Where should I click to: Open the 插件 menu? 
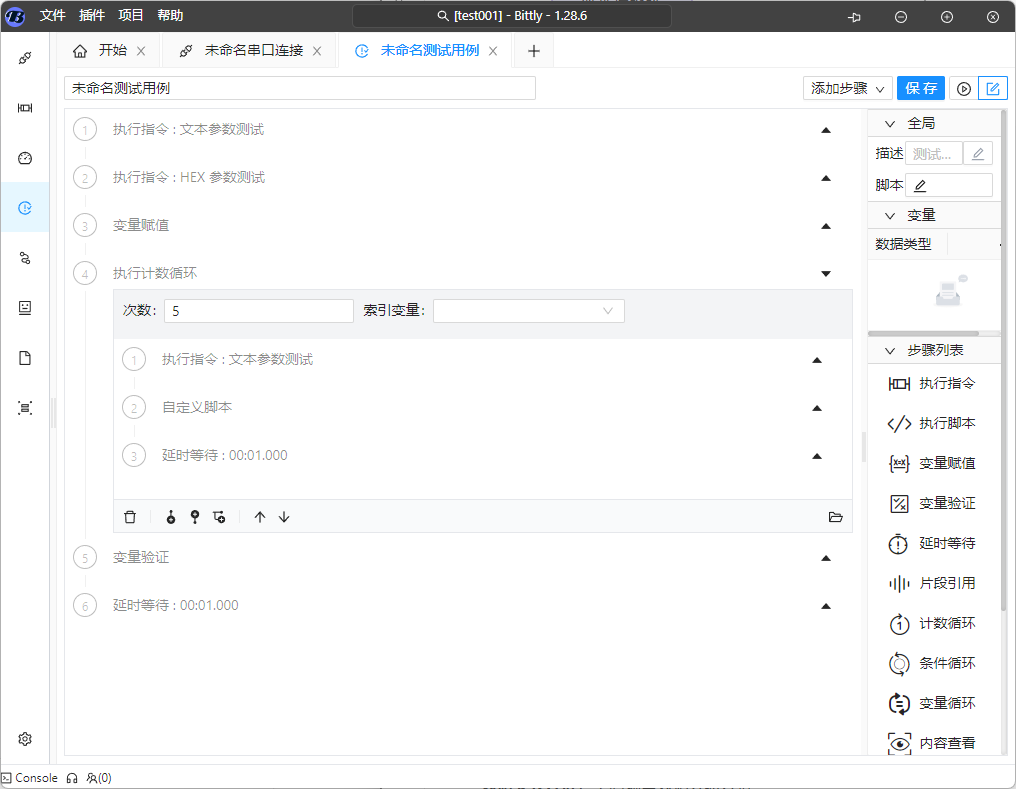point(92,16)
